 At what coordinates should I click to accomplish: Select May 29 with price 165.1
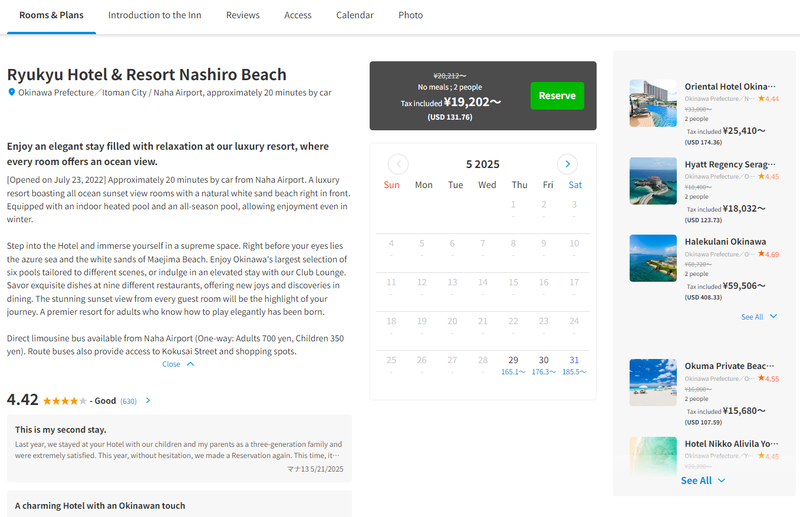(513, 365)
